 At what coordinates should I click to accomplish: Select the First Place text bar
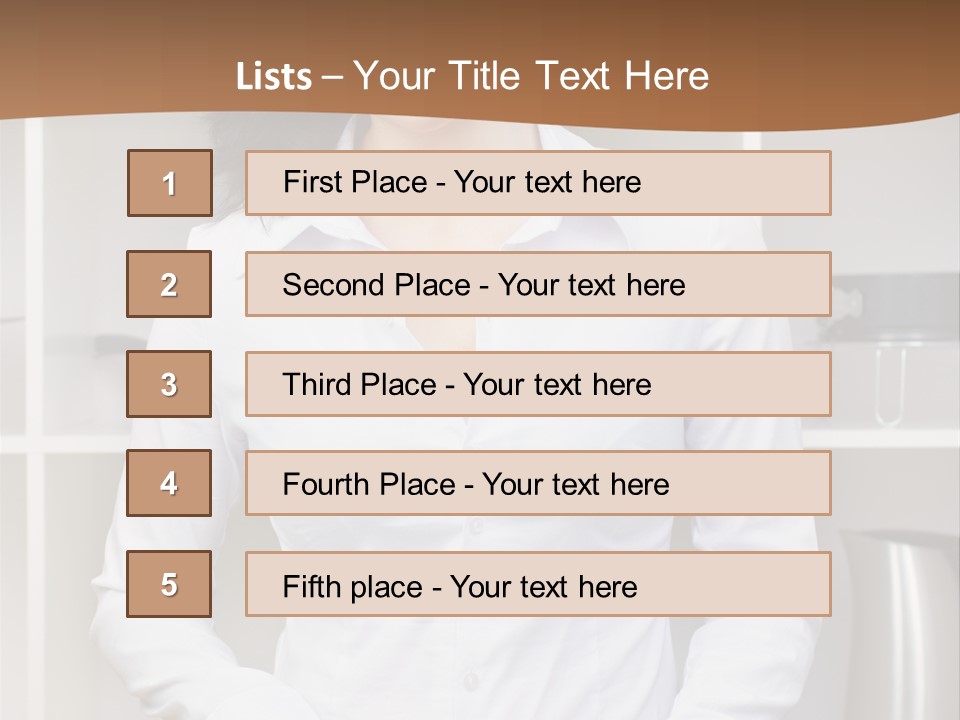coord(538,183)
